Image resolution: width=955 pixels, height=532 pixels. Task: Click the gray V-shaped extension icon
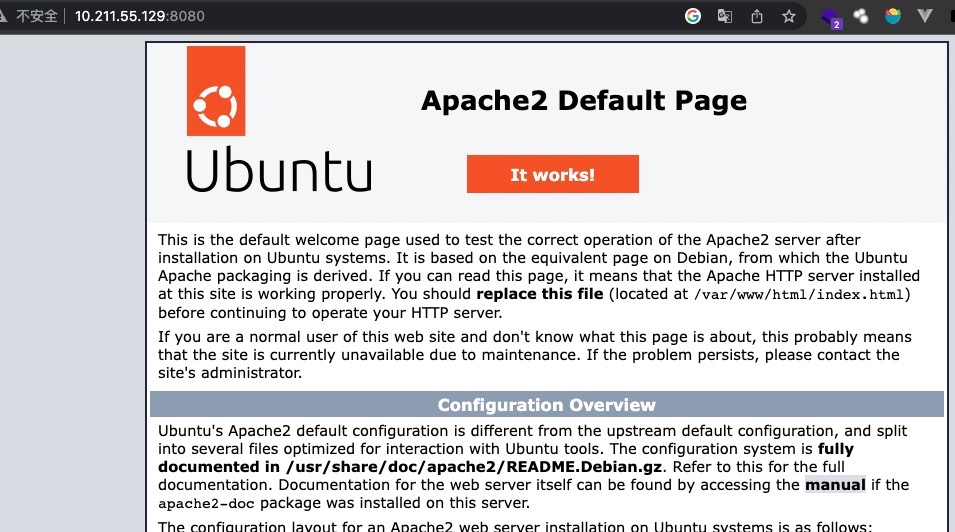pyautogui.click(x=925, y=16)
